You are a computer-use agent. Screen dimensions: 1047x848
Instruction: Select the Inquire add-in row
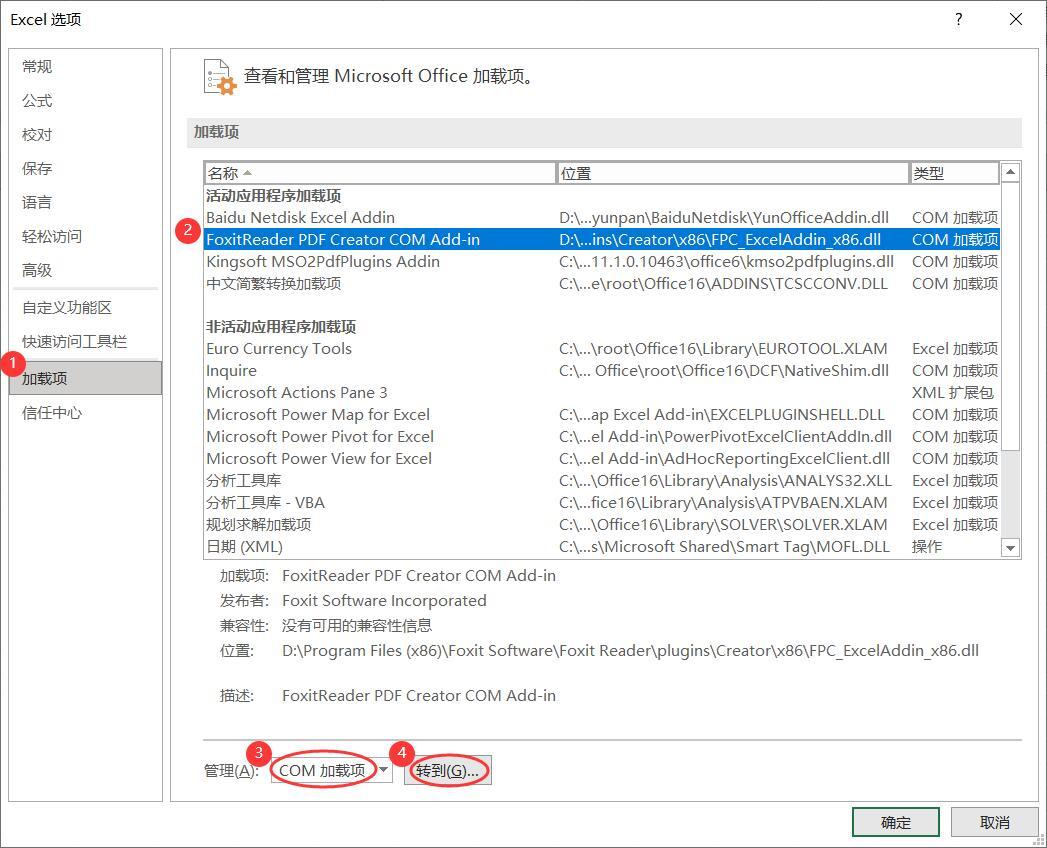tap(602, 371)
